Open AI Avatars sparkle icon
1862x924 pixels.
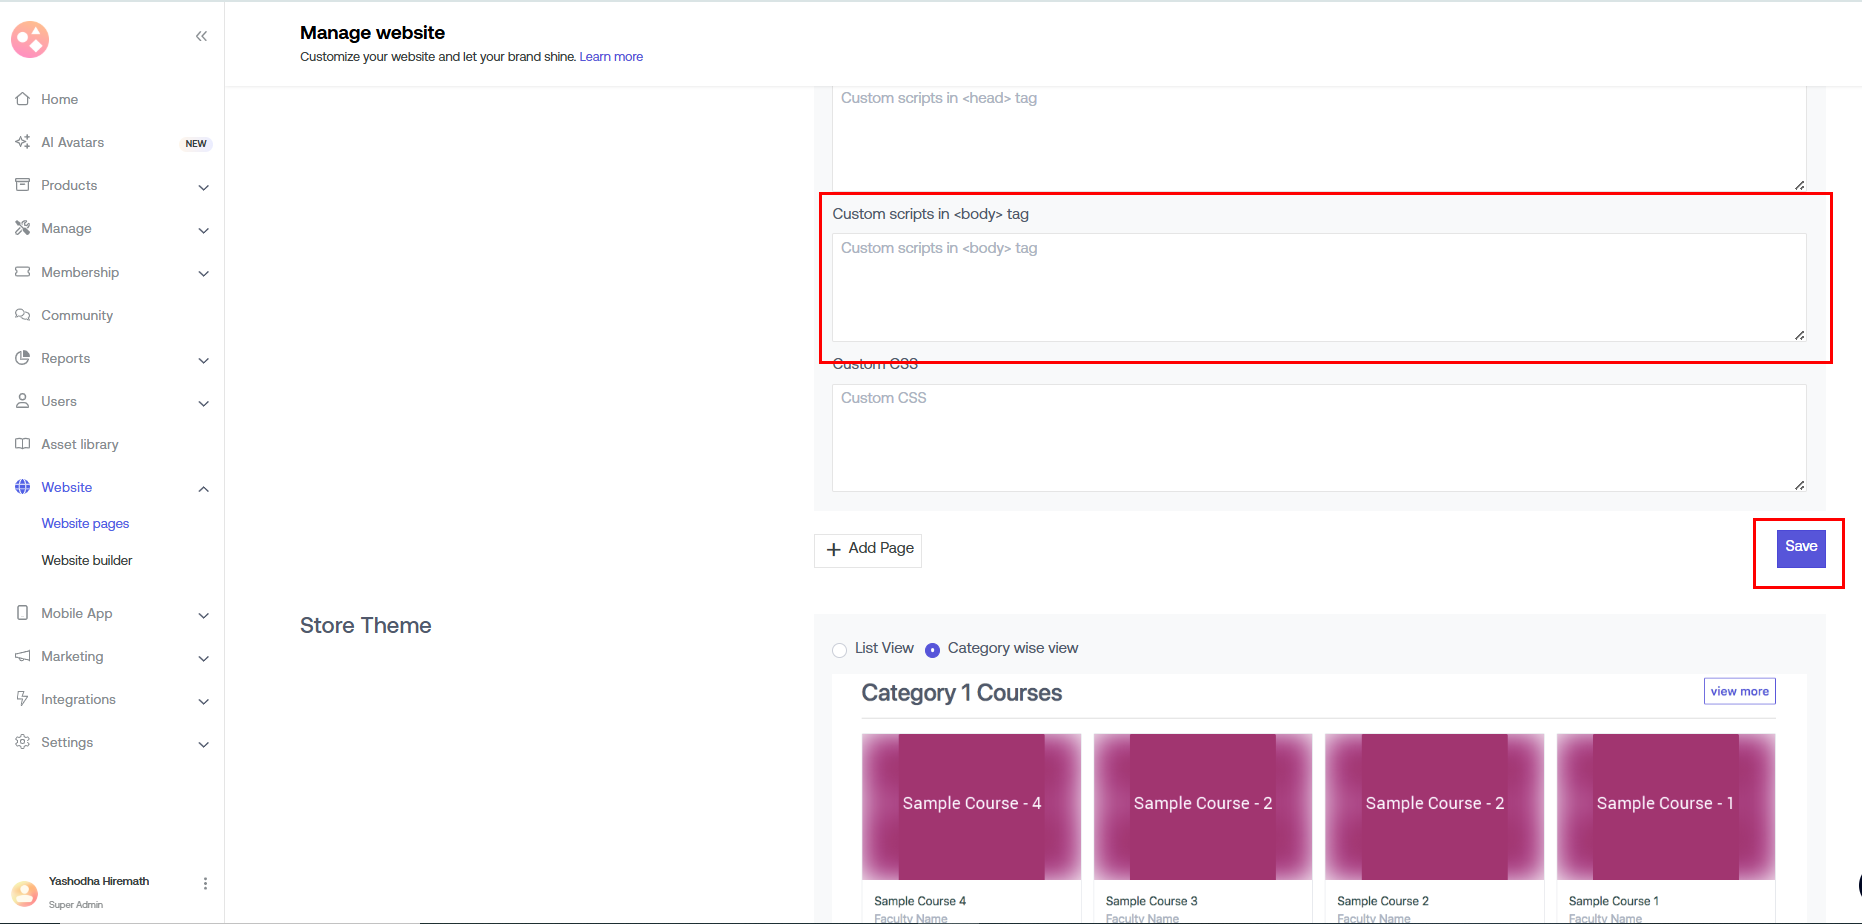[22, 142]
